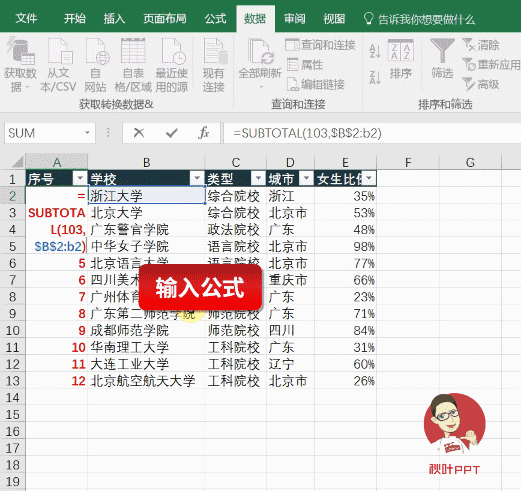The image size is (521, 491).
Task: Switch to the 插入 tab
Action: [114, 19]
